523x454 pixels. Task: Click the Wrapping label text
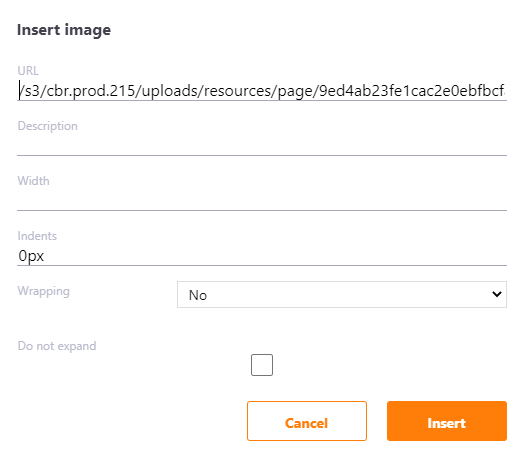(x=43, y=291)
